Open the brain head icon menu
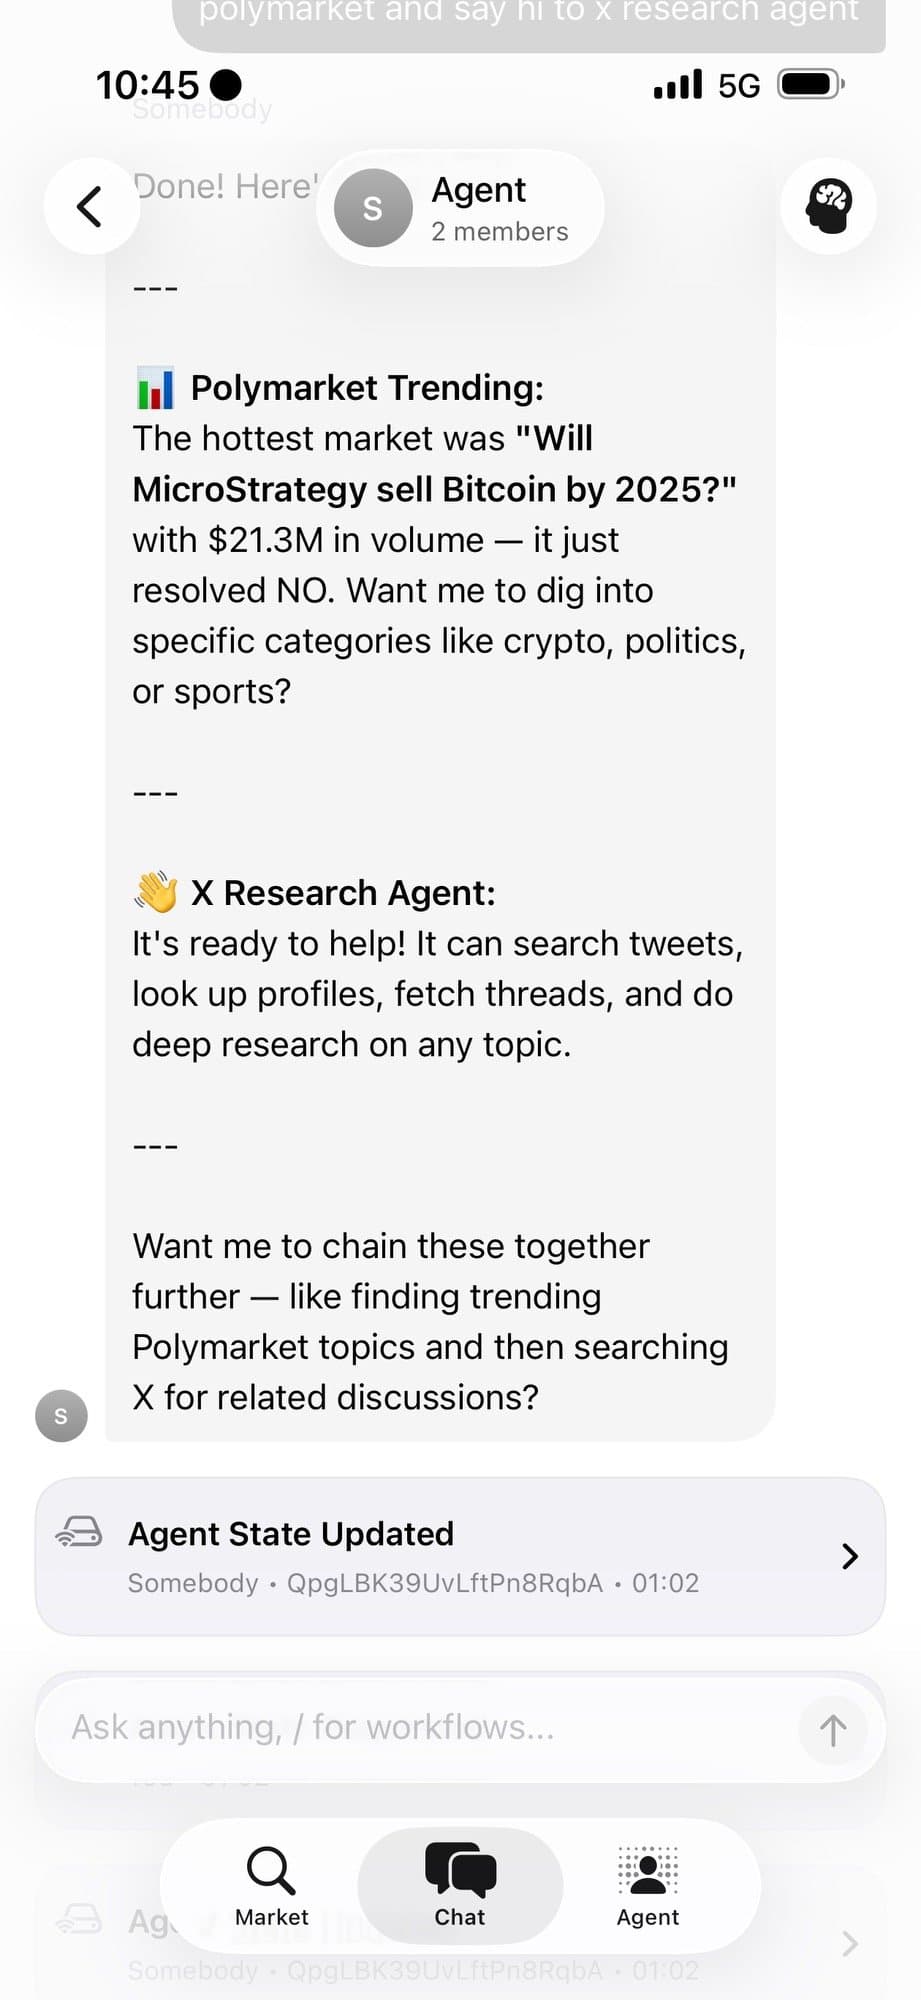 coord(828,207)
